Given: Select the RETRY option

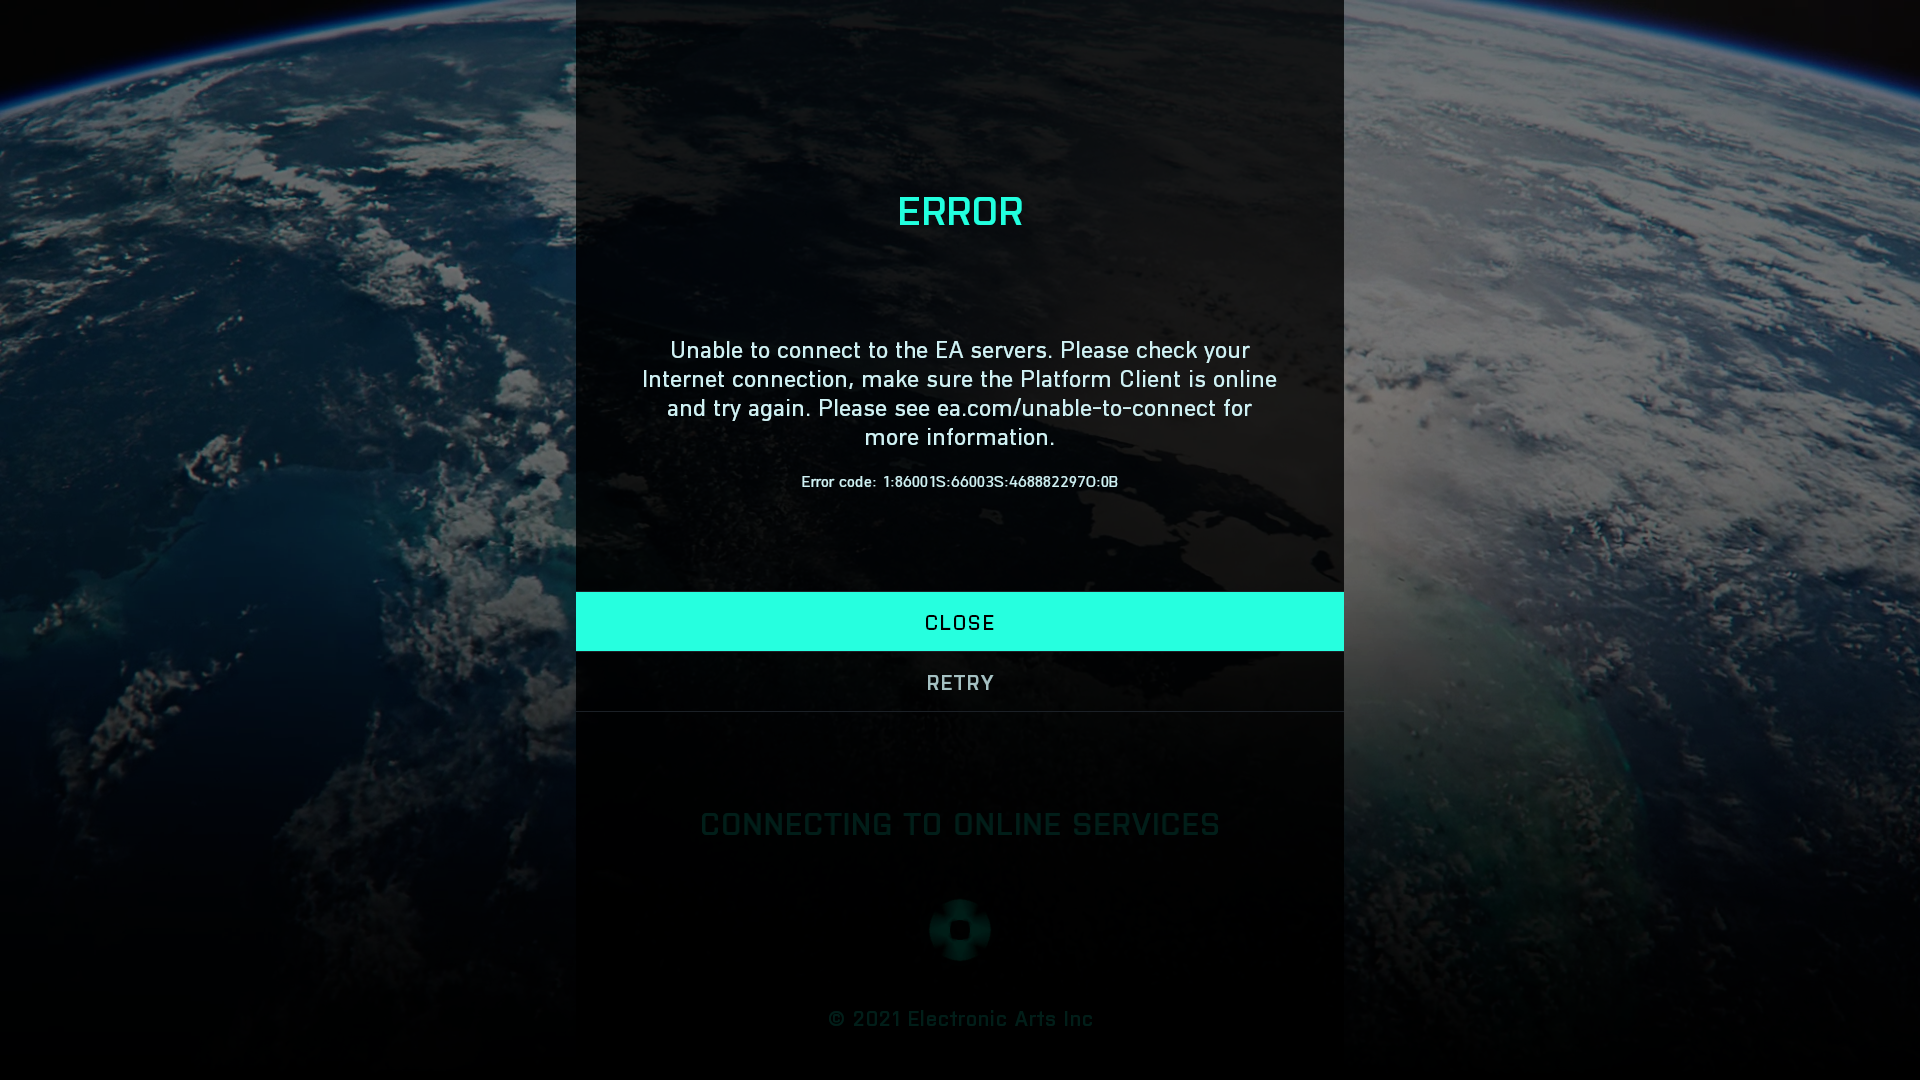Looking at the screenshot, I should point(960,682).
